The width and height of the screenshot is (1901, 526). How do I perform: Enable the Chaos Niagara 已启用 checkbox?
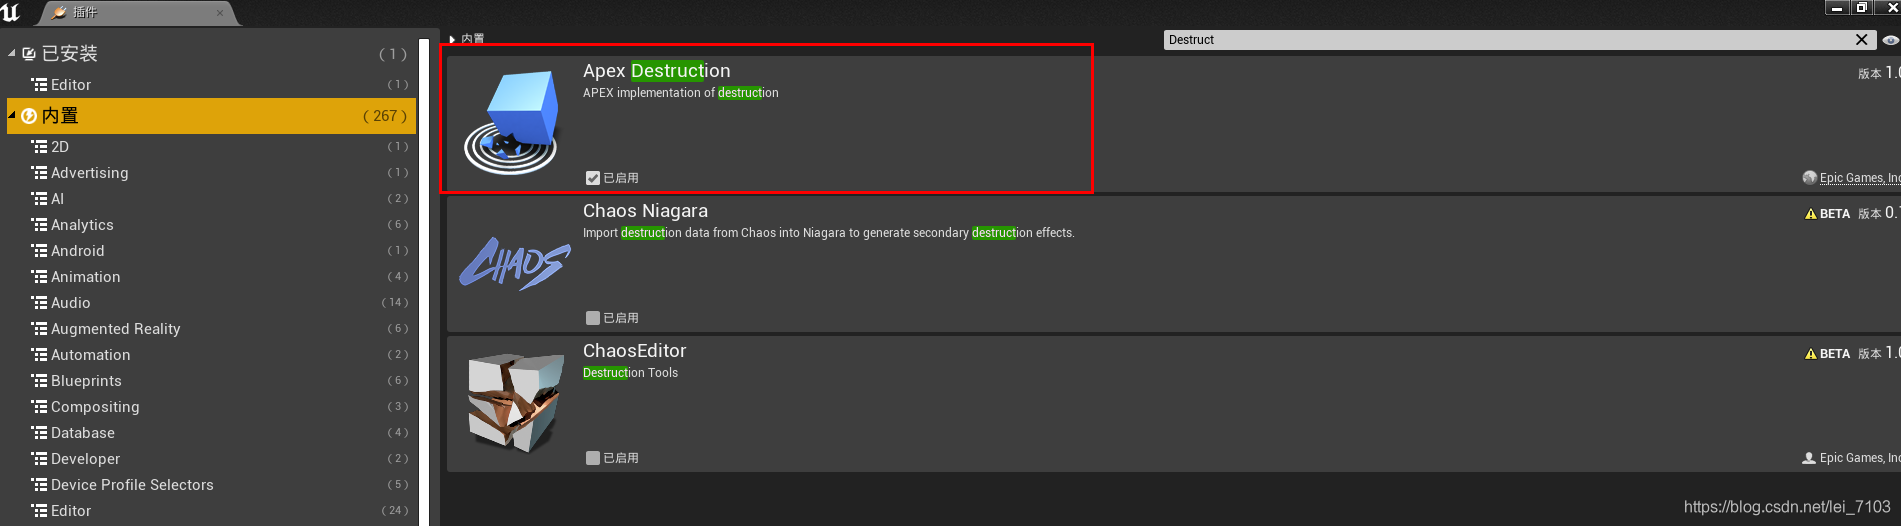593,318
